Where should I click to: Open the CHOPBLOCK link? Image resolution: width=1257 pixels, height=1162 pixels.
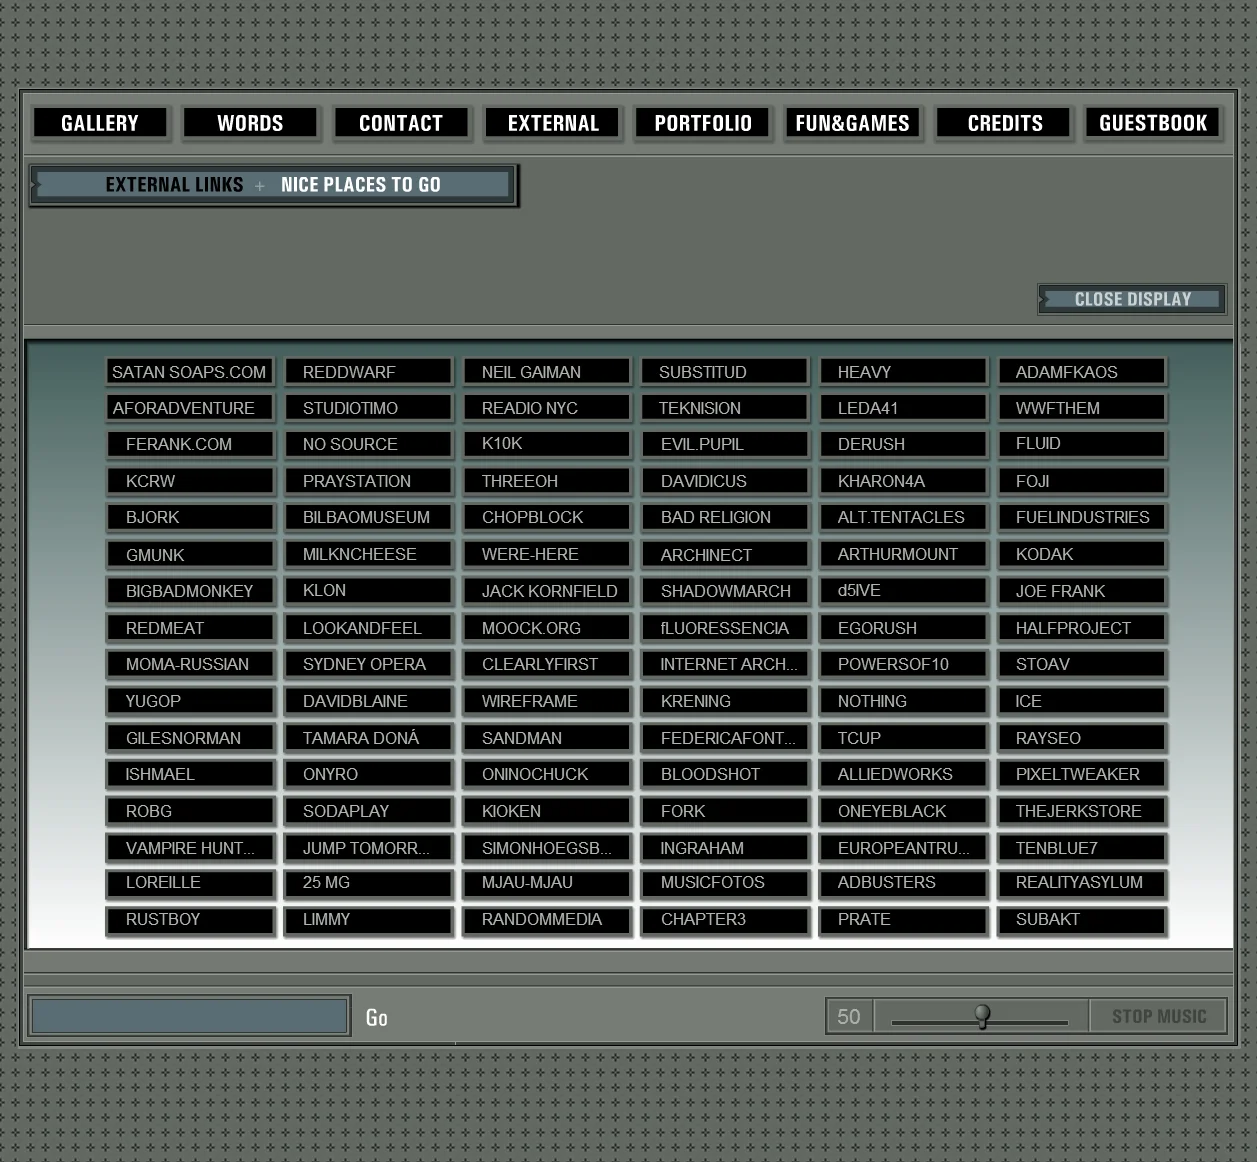[547, 517]
